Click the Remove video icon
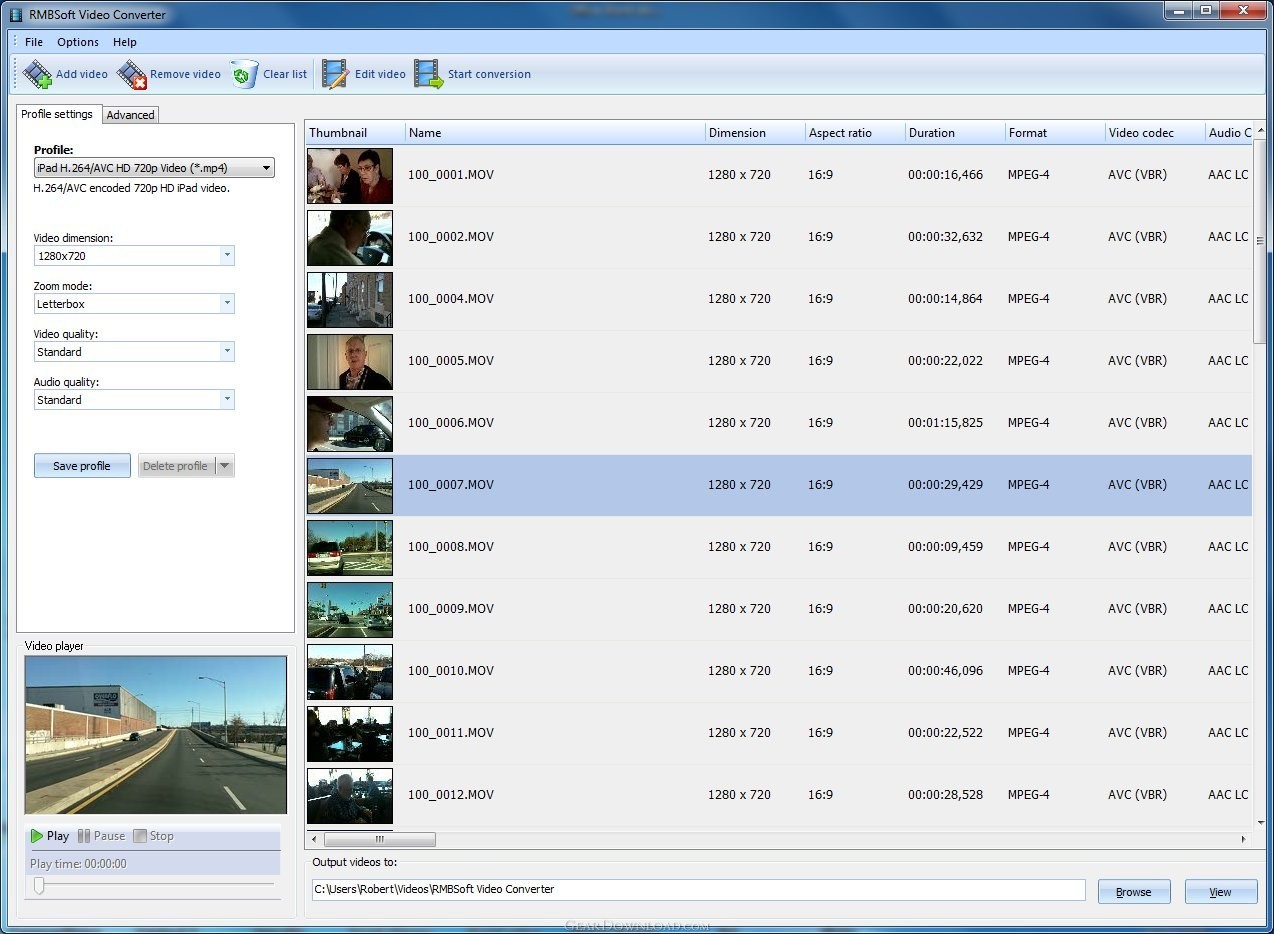The width and height of the screenshot is (1274, 934). 132,74
